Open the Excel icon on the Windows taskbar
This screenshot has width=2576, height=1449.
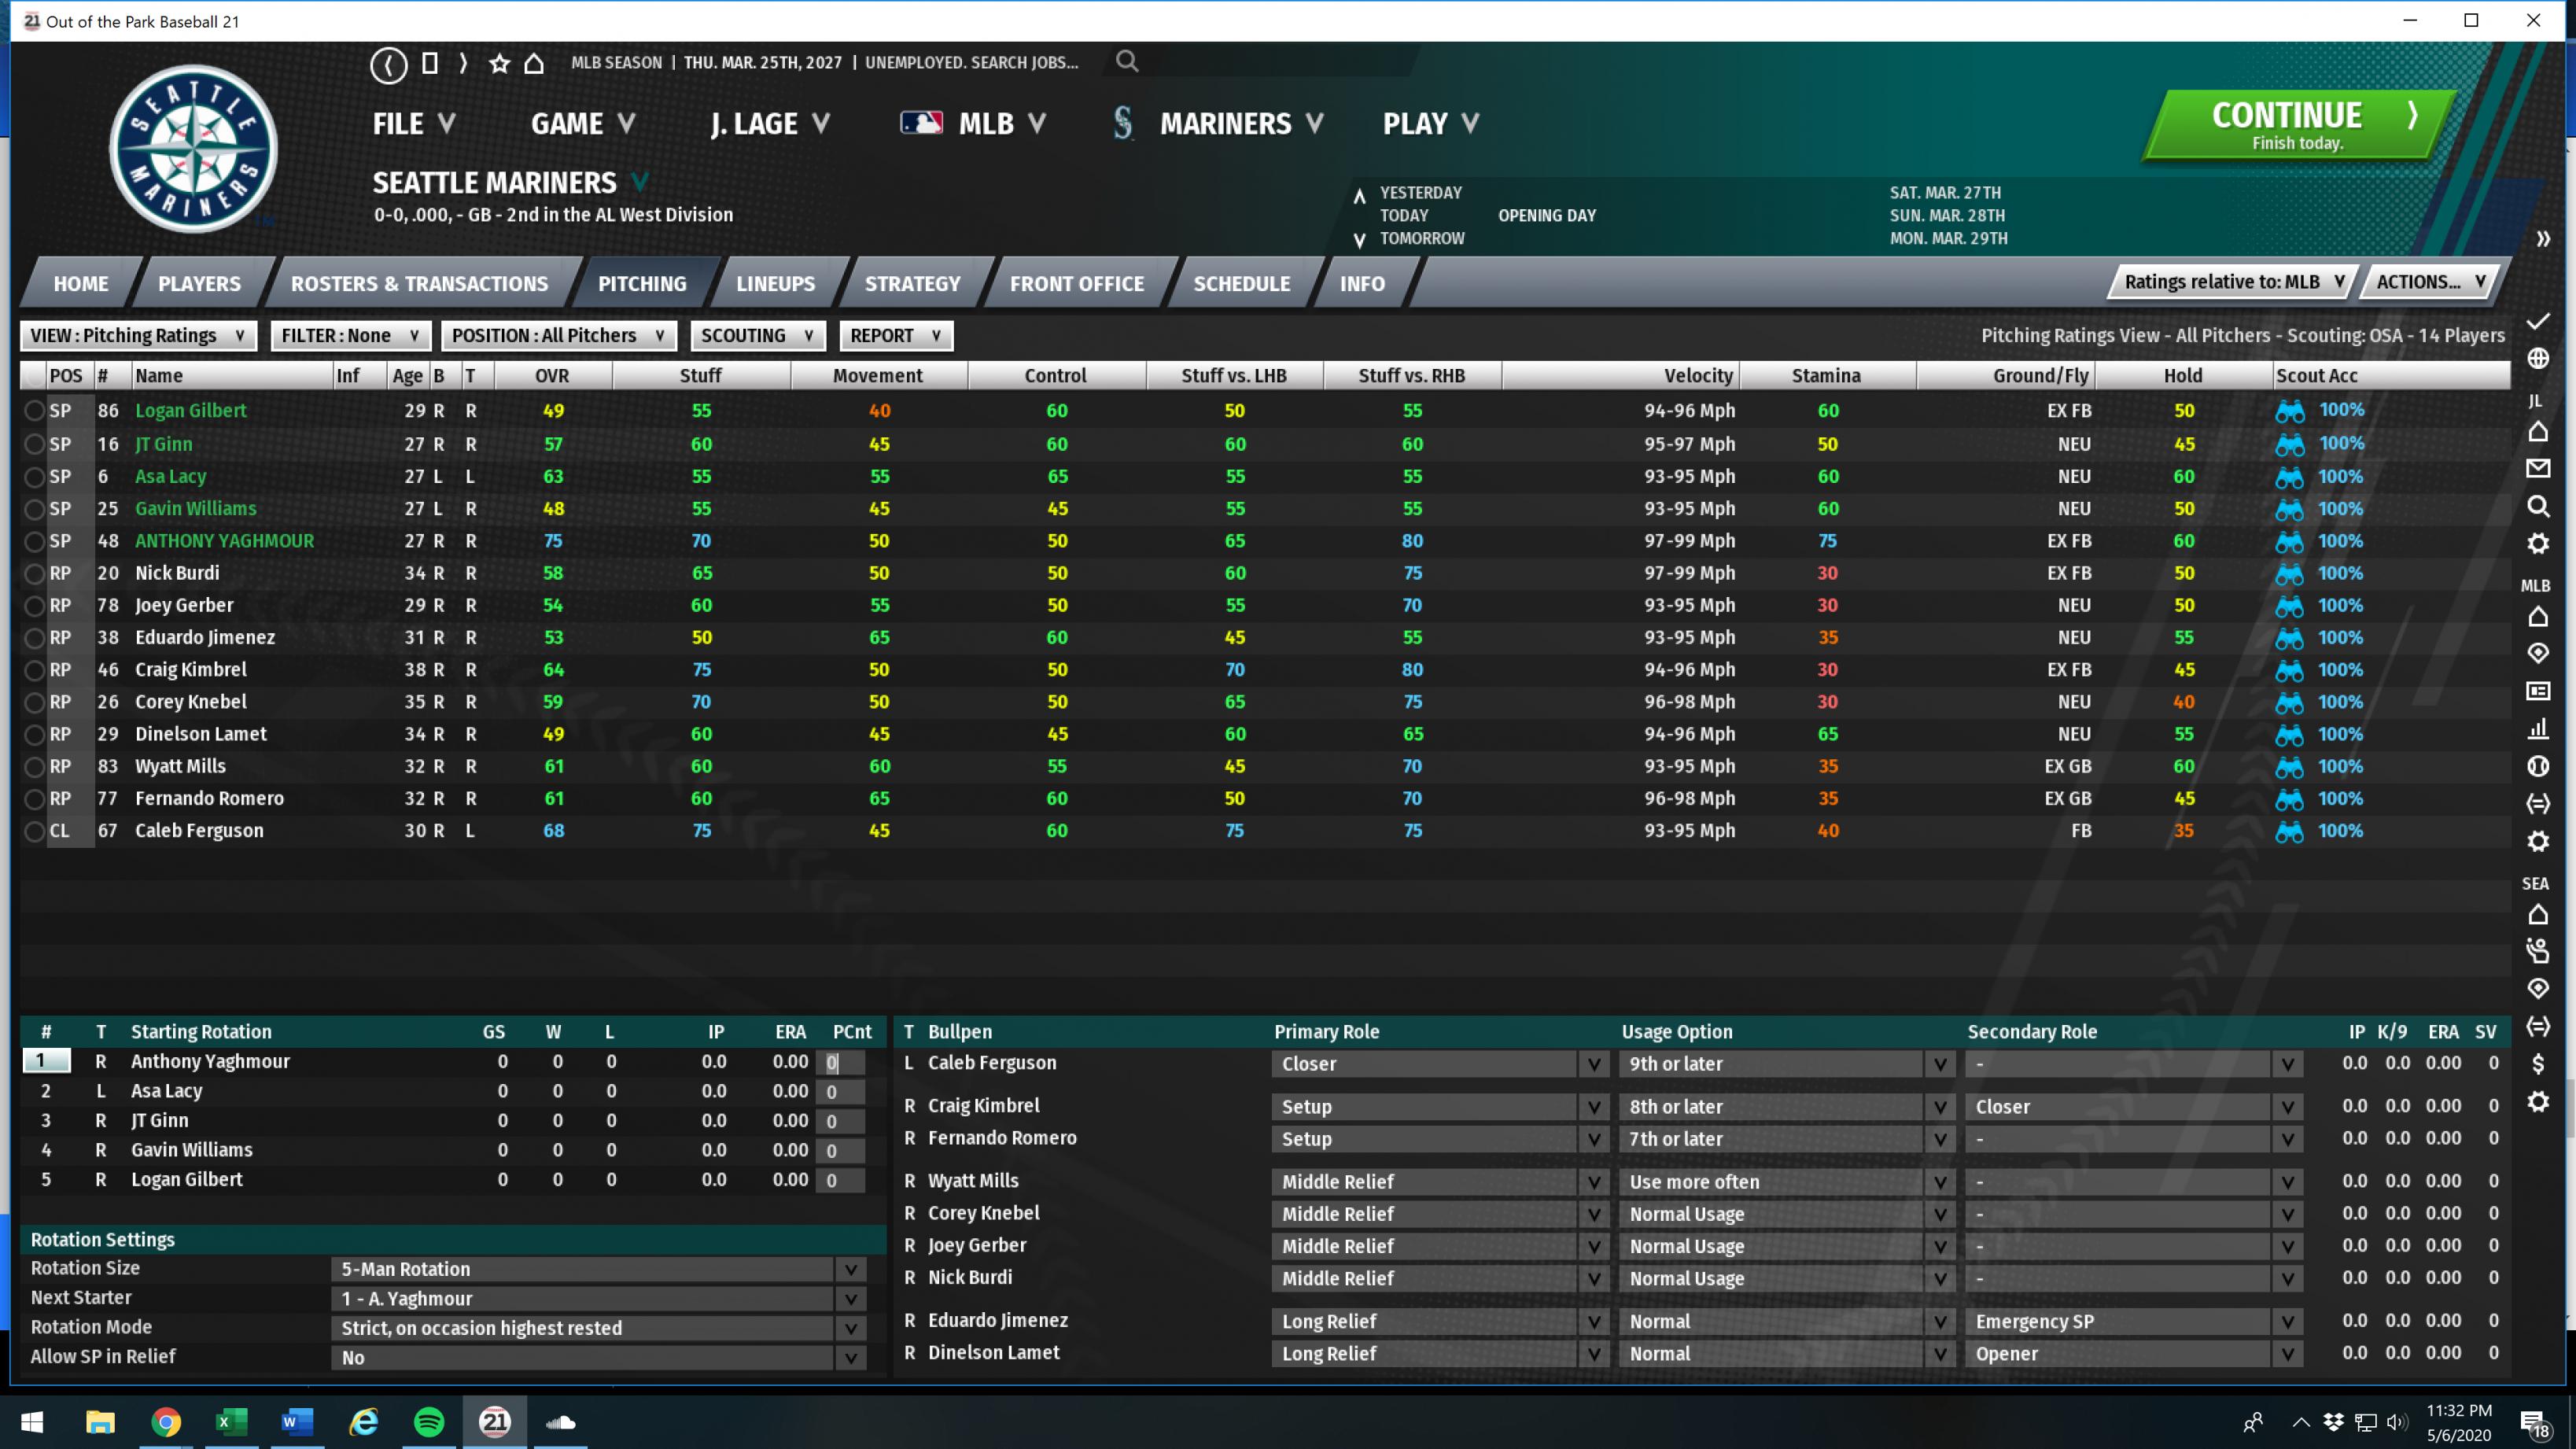pyautogui.click(x=231, y=1422)
